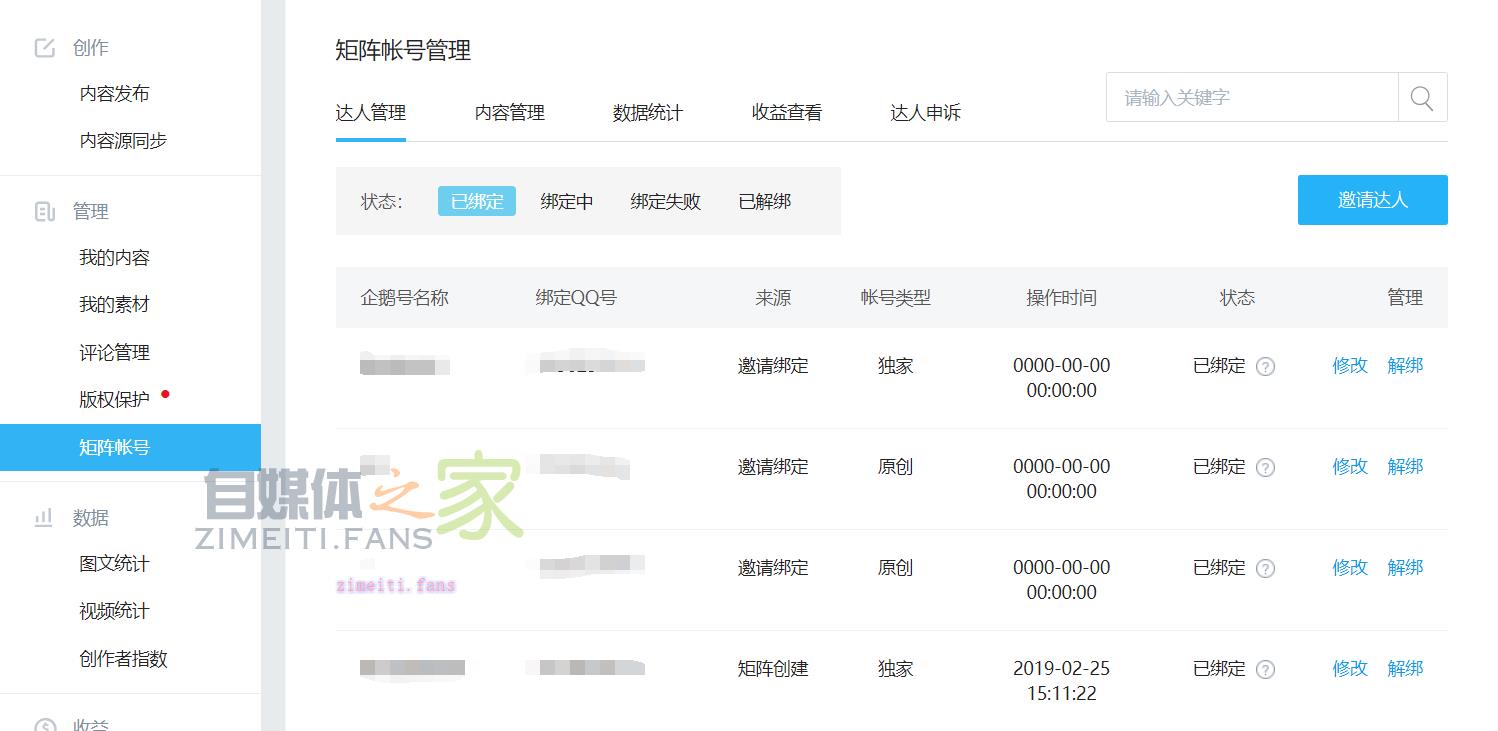Filter by 已解绑 status

point(765,201)
